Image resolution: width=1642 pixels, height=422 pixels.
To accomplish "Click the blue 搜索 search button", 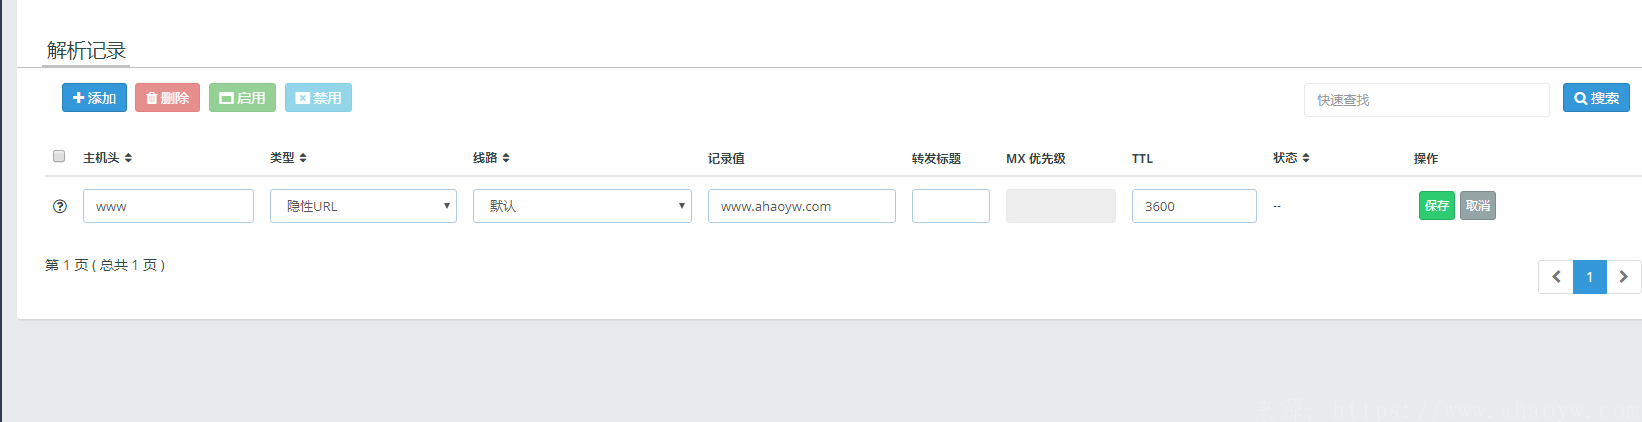I will point(1596,98).
